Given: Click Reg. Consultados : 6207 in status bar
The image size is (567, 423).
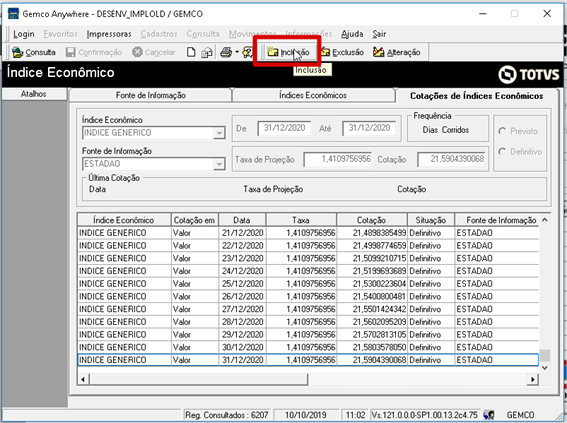Looking at the screenshot, I should click(227, 415).
